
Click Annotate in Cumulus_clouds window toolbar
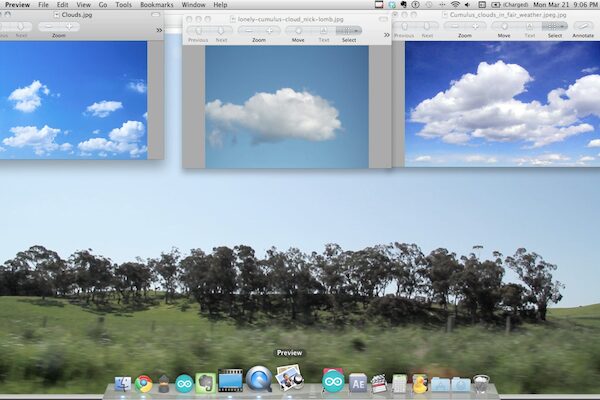[x=583, y=26]
